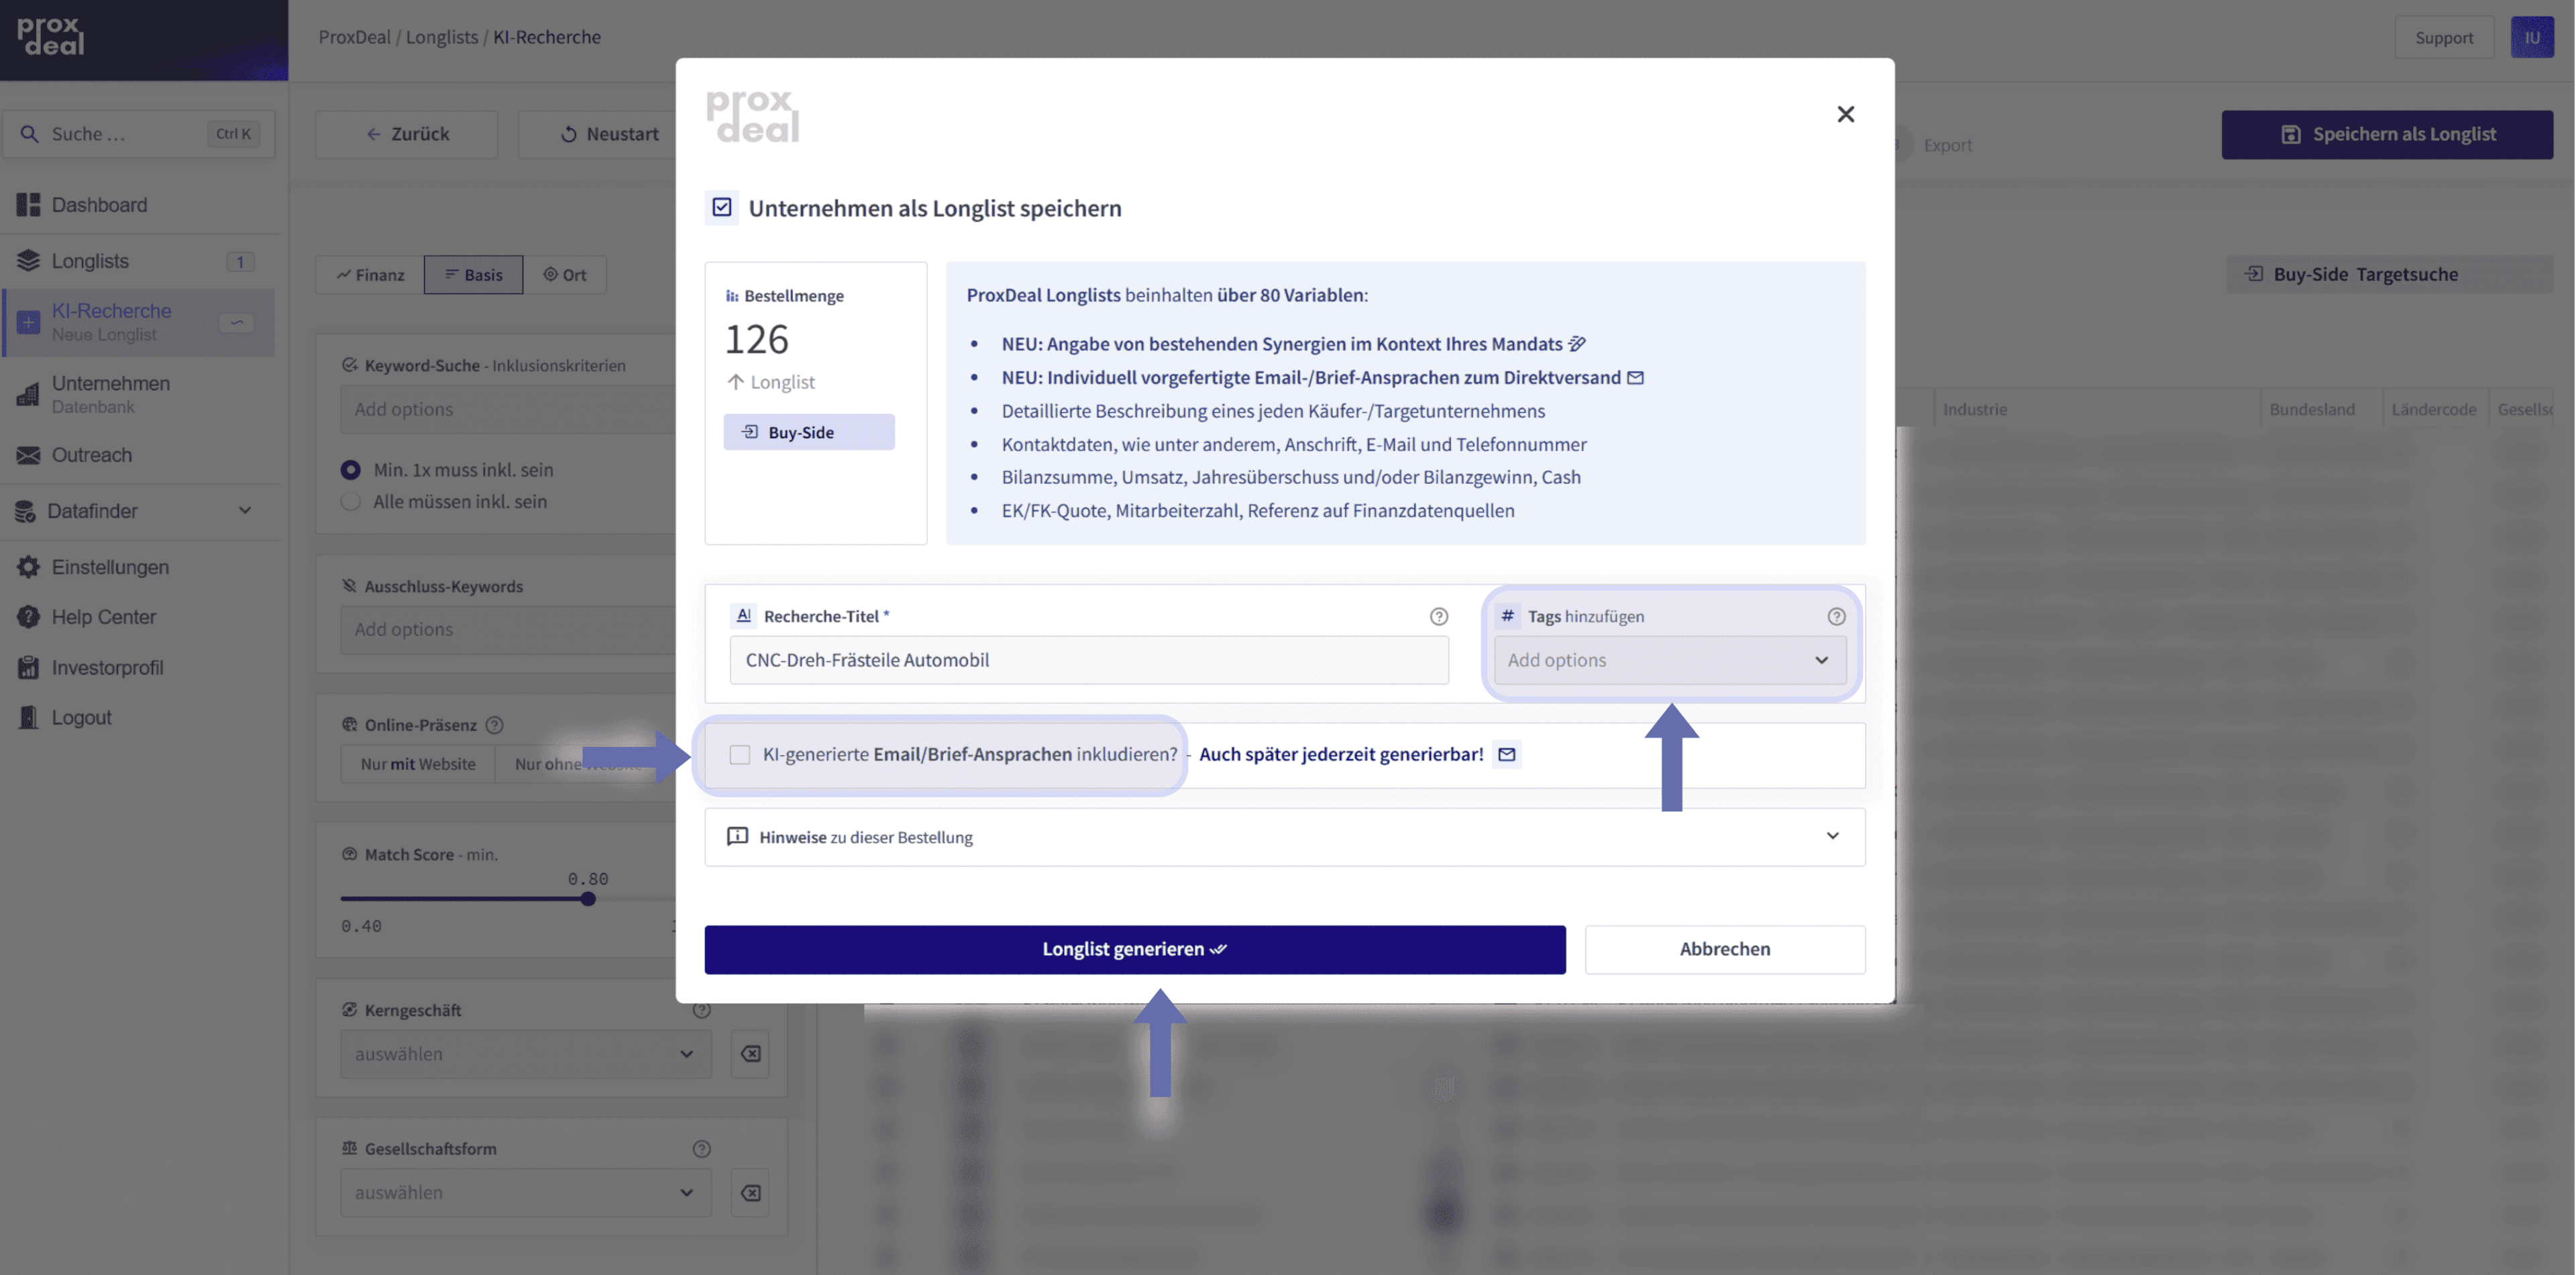Image resolution: width=2576 pixels, height=1275 pixels.
Task: Click the Neustart button
Action: (x=608, y=134)
